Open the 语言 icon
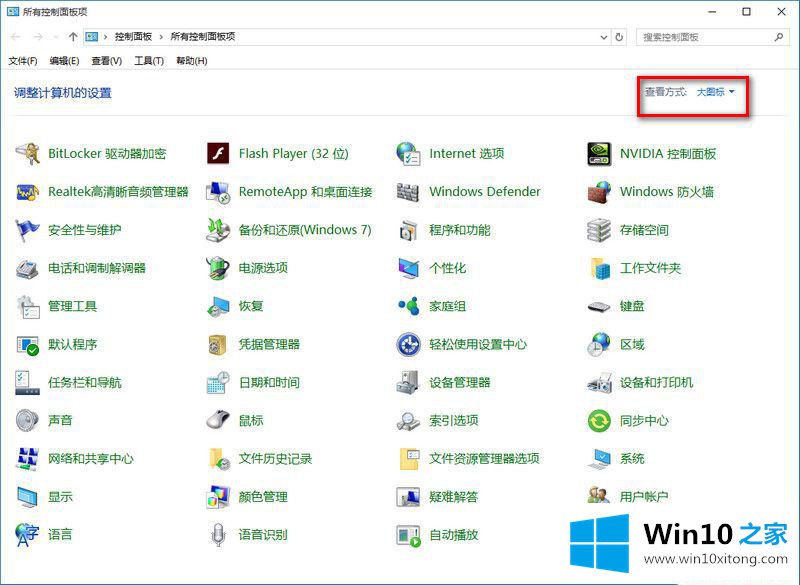Image resolution: width=800 pixels, height=585 pixels. coord(28,535)
